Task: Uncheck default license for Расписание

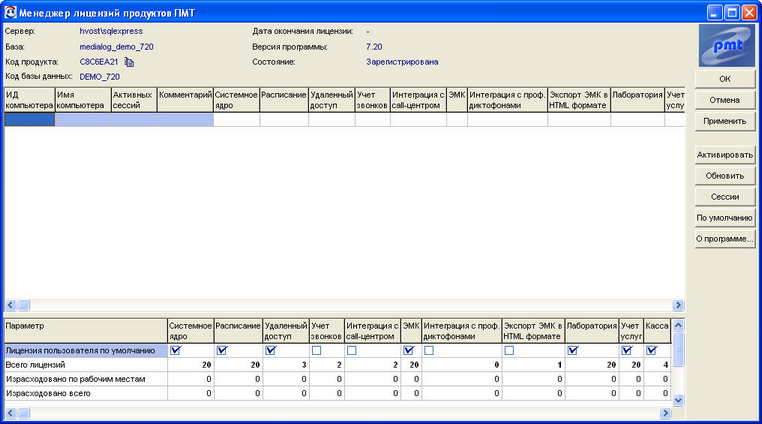Action: coord(222,350)
